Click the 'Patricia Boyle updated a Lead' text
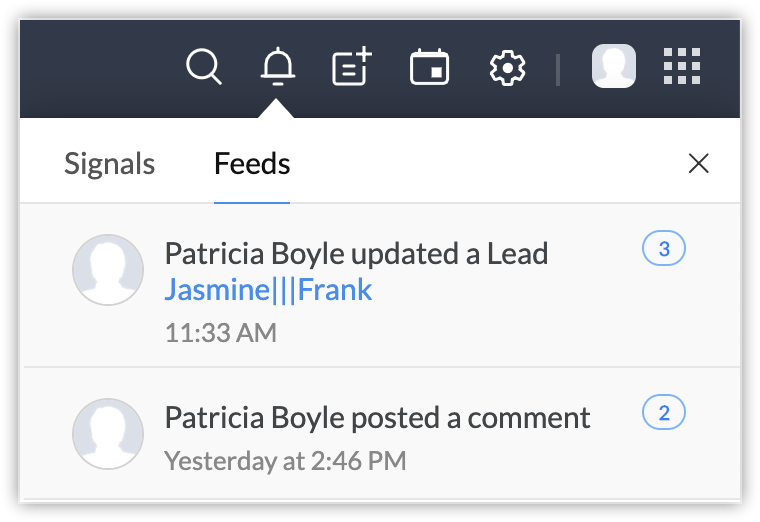Viewport: 760px width, 522px height. click(x=356, y=254)
